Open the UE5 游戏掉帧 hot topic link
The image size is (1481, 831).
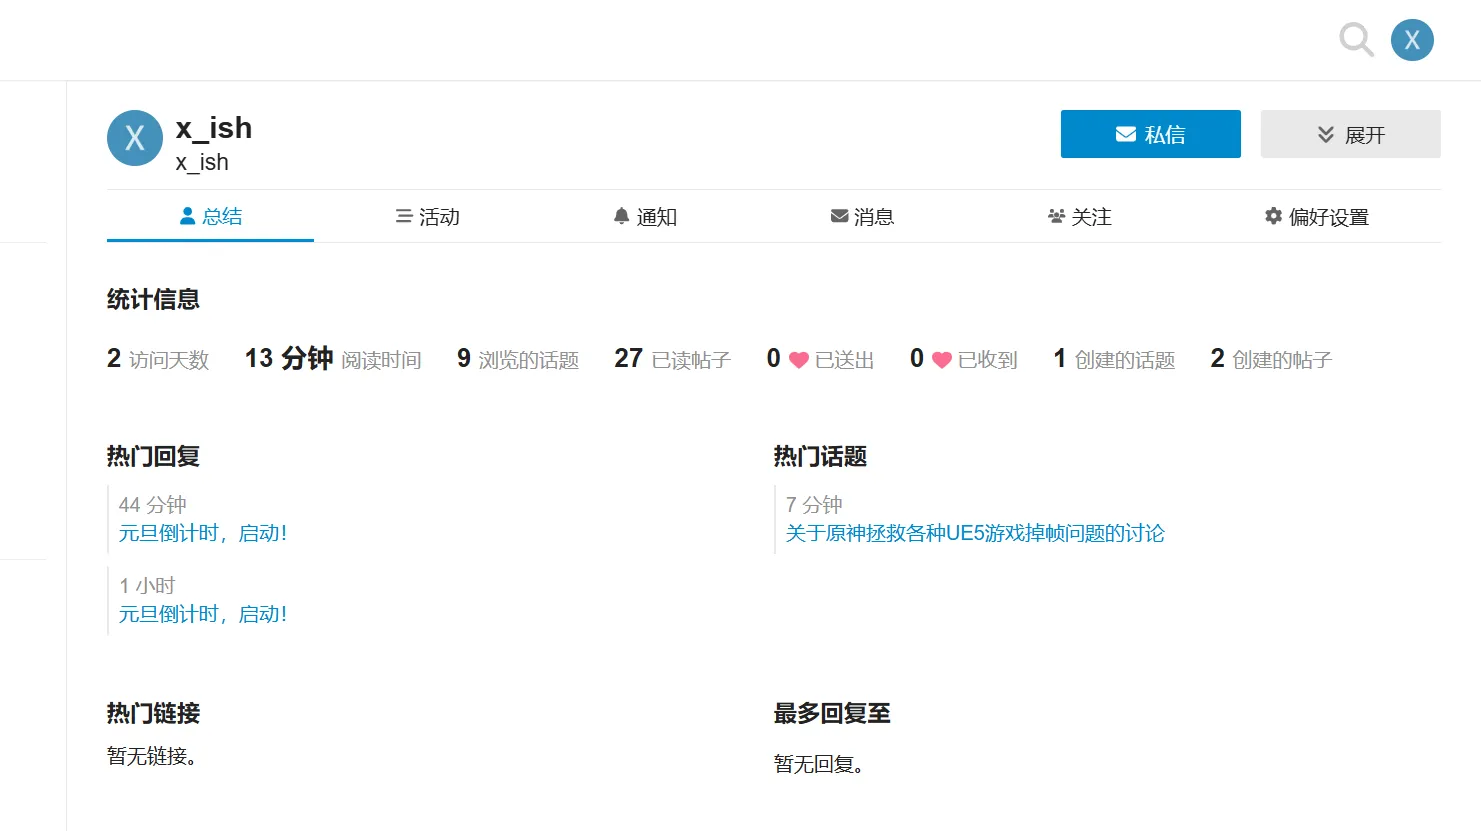pyautogui.click(x=975, y=533)
